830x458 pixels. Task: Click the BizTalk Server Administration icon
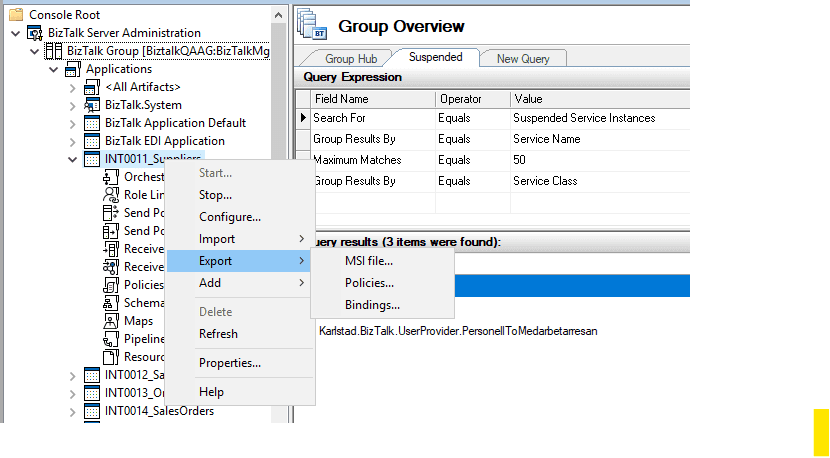tap(35, 33)
